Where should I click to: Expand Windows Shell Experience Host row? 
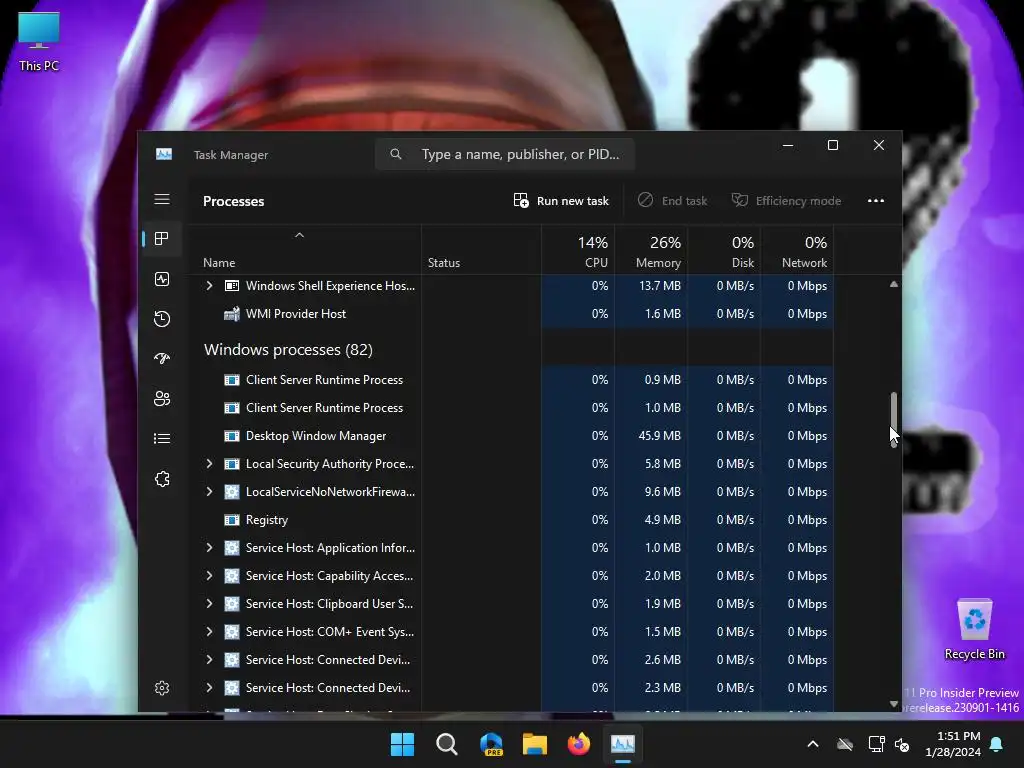point(209,285)
